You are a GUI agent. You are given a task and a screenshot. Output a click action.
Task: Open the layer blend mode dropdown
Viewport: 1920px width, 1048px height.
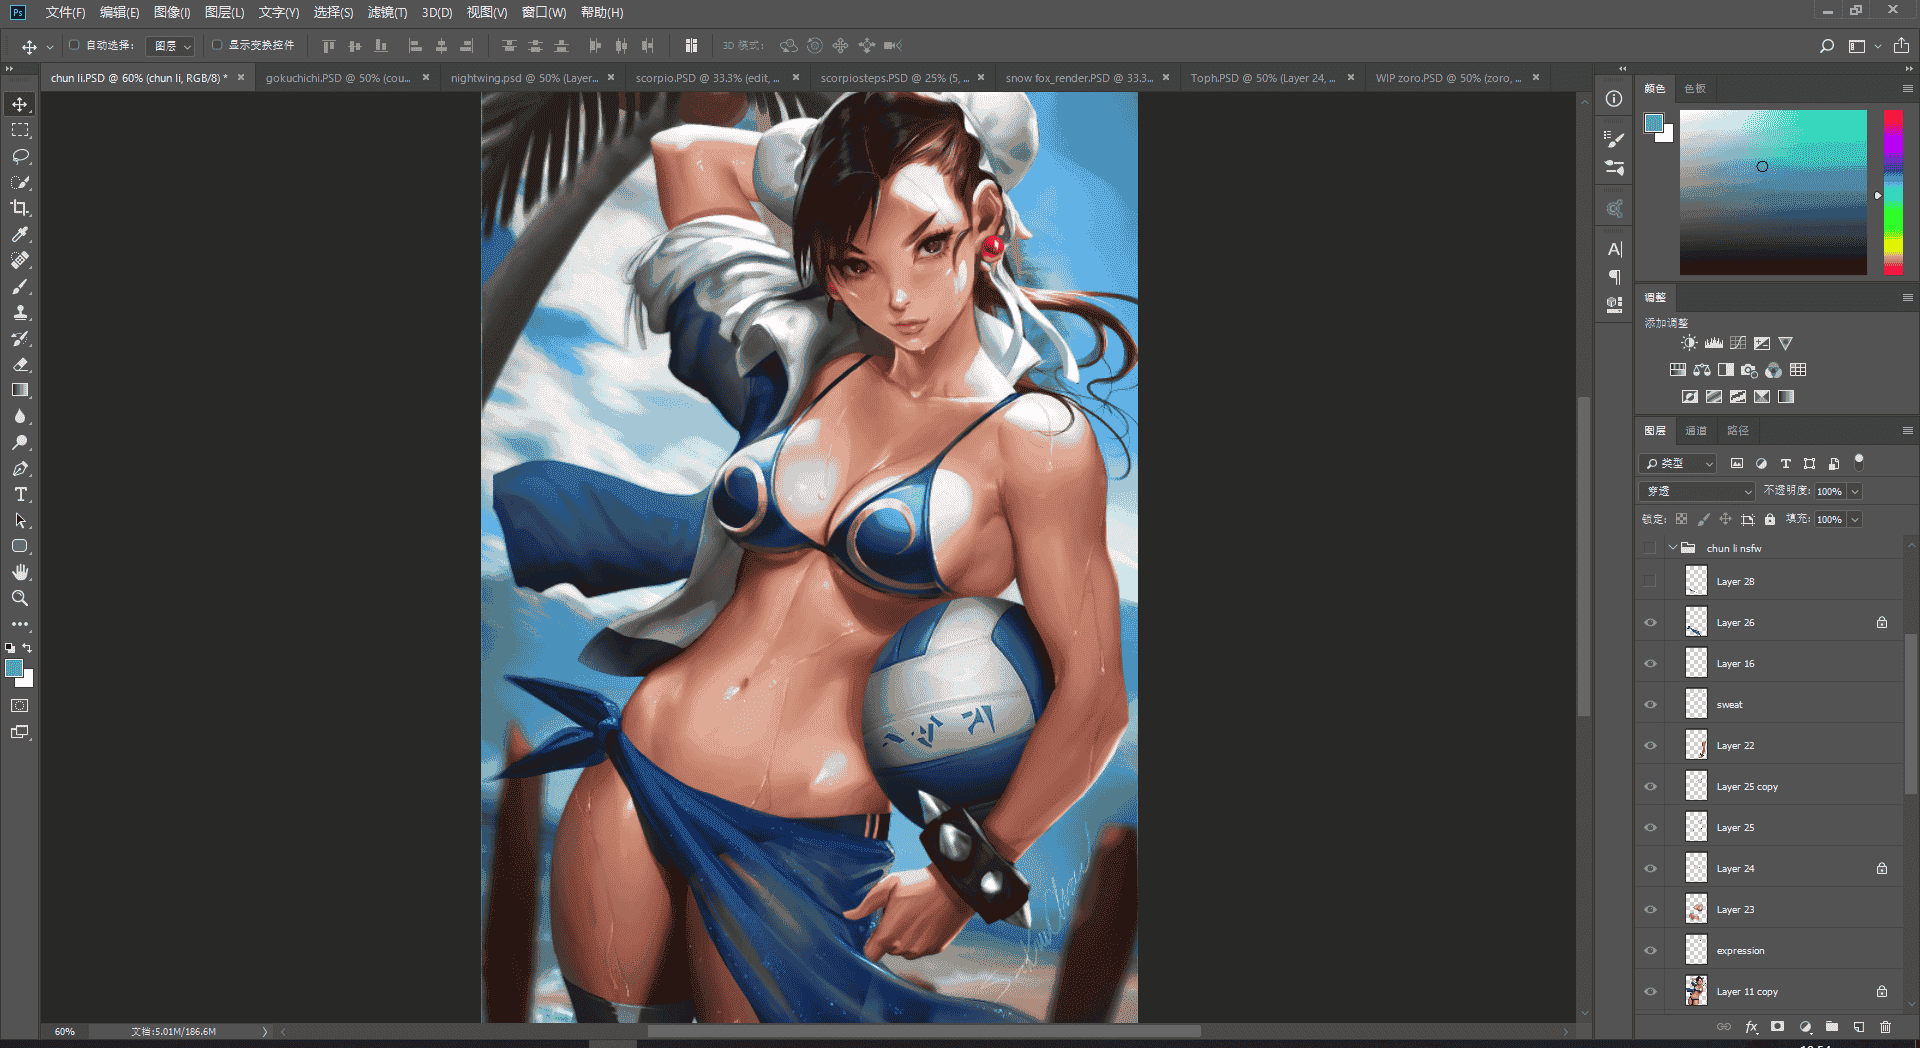pos(1697,491)
